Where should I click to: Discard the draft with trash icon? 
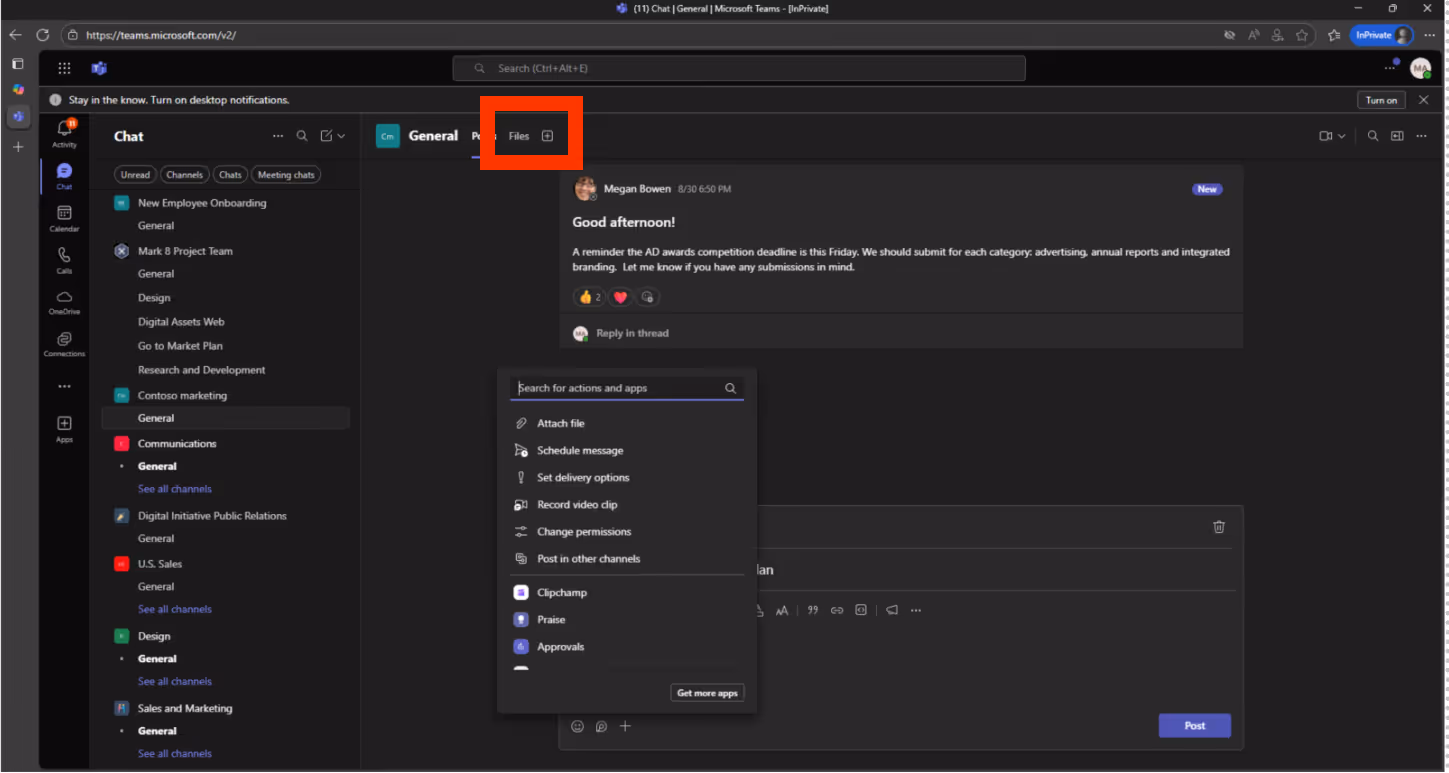[x=1219, y=527]
